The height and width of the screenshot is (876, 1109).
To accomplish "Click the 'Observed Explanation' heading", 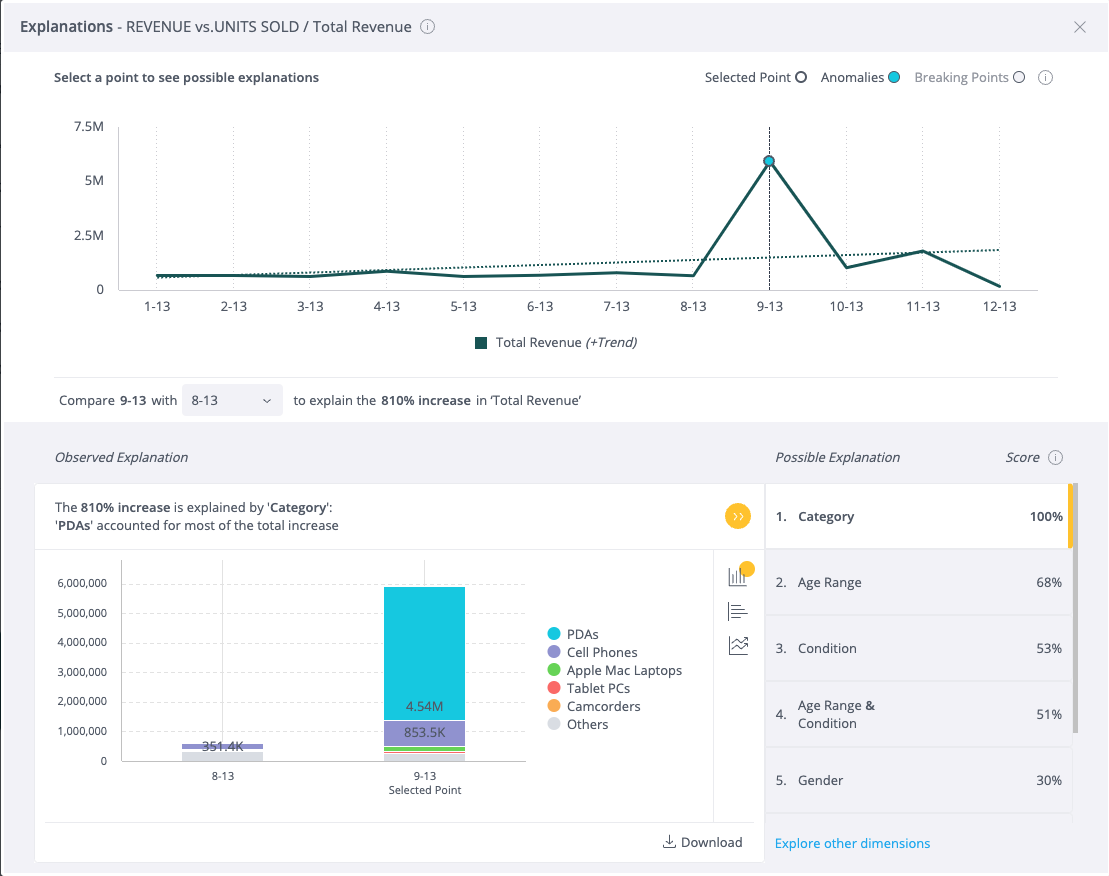I will coord(122,457).
